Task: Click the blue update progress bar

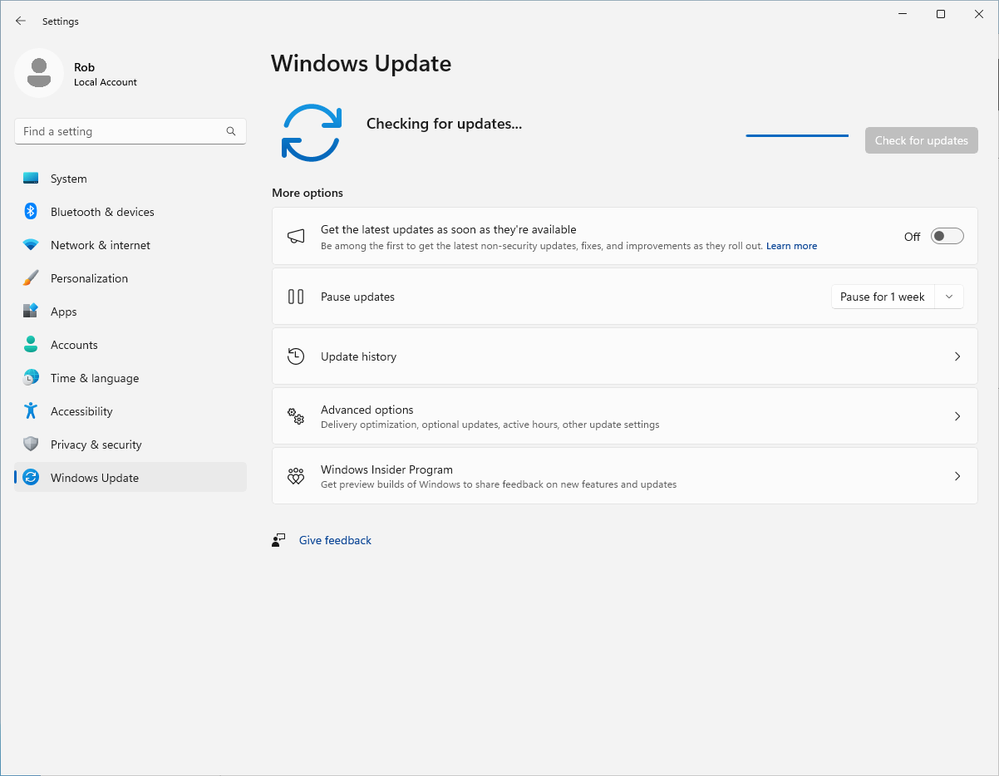Action: [797, 135]
